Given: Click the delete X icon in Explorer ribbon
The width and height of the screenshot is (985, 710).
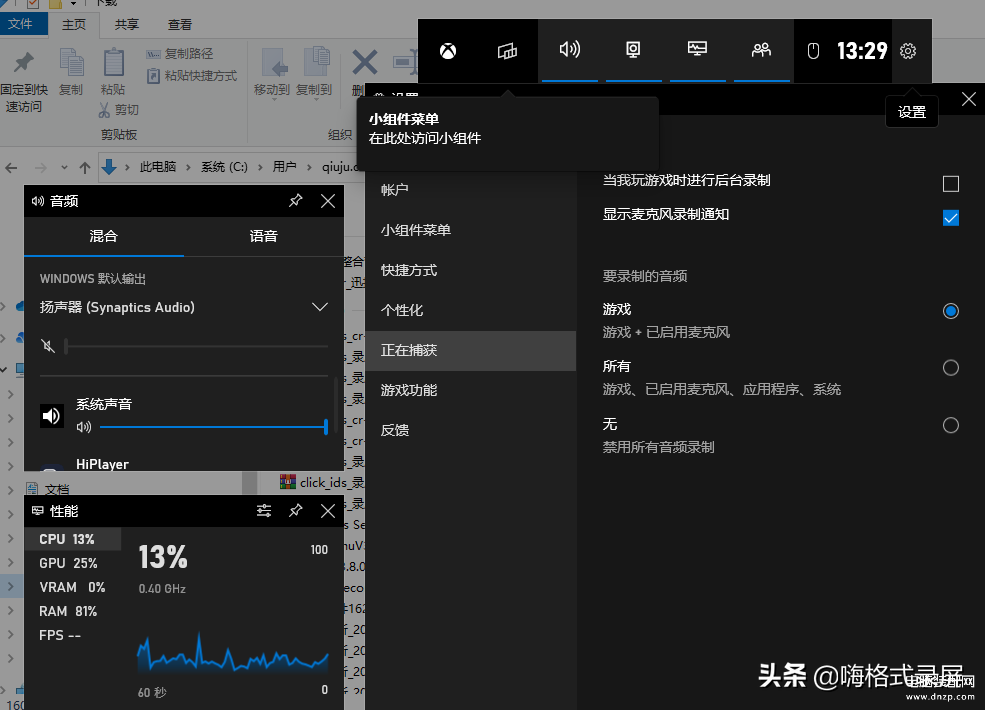Looking at the screenshot, I should click(364, 63).
